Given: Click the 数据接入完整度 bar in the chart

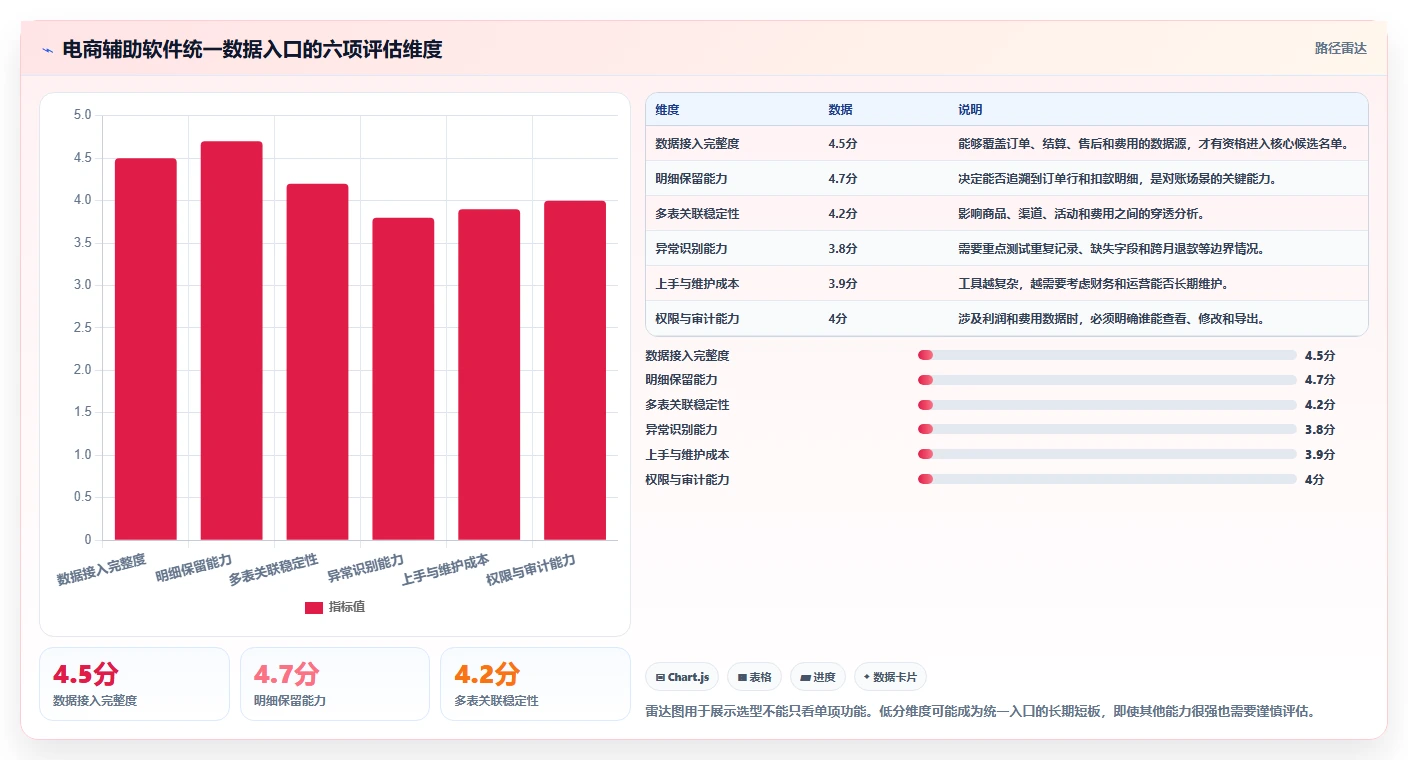Looking at the screenshot, I should [146, 349].
